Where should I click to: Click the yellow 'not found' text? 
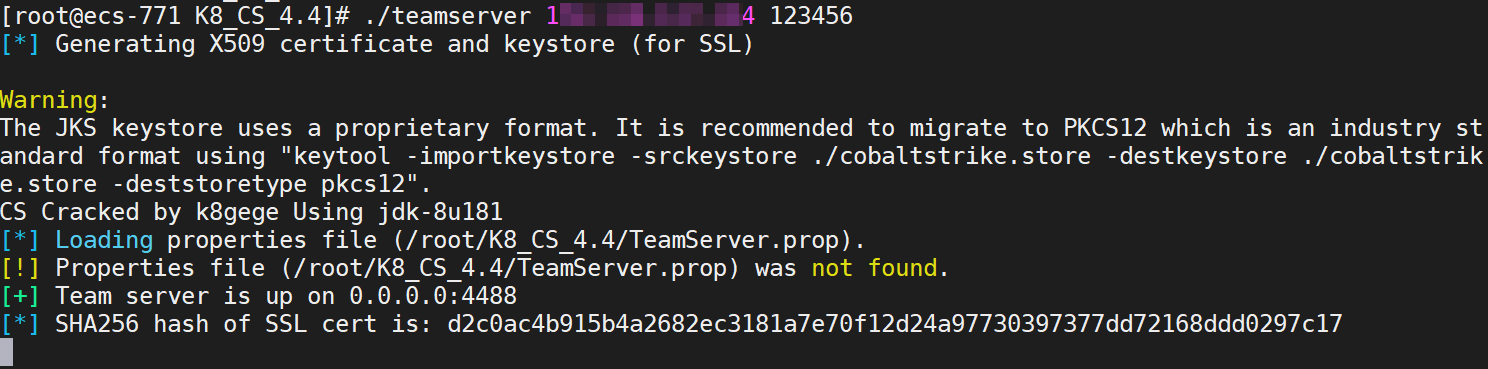[x=874, y=268]
